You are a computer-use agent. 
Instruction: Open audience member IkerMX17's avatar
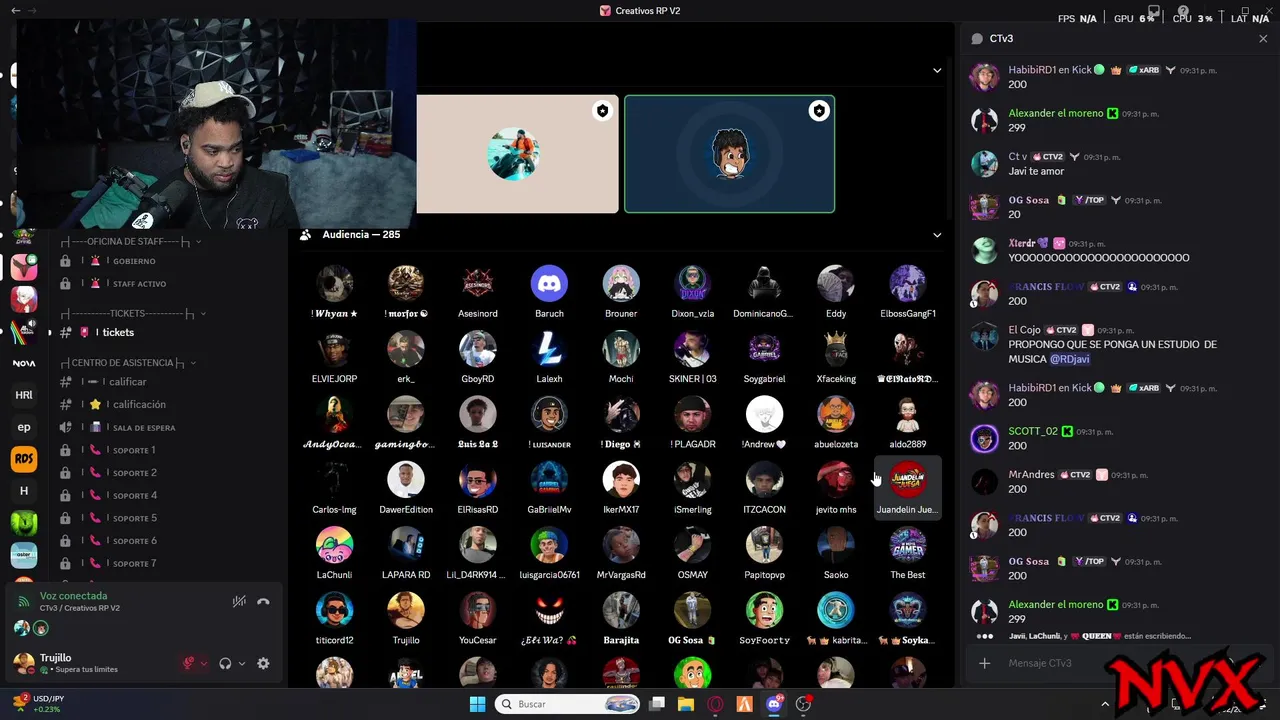coord(621,480)
